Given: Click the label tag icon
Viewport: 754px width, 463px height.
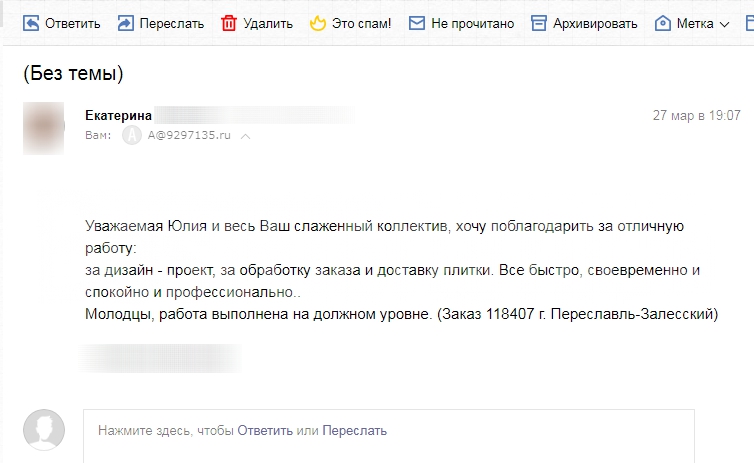Looking at the screenshot, I should (x=663, y=23).
